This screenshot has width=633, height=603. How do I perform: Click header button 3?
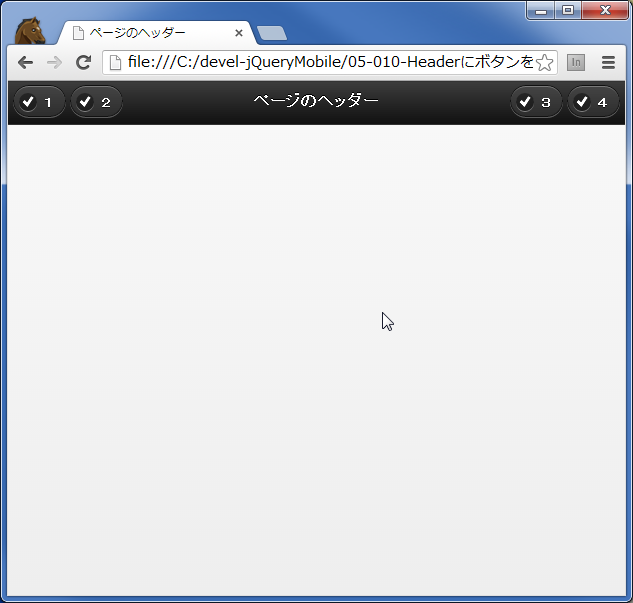(x=536, y=102)
